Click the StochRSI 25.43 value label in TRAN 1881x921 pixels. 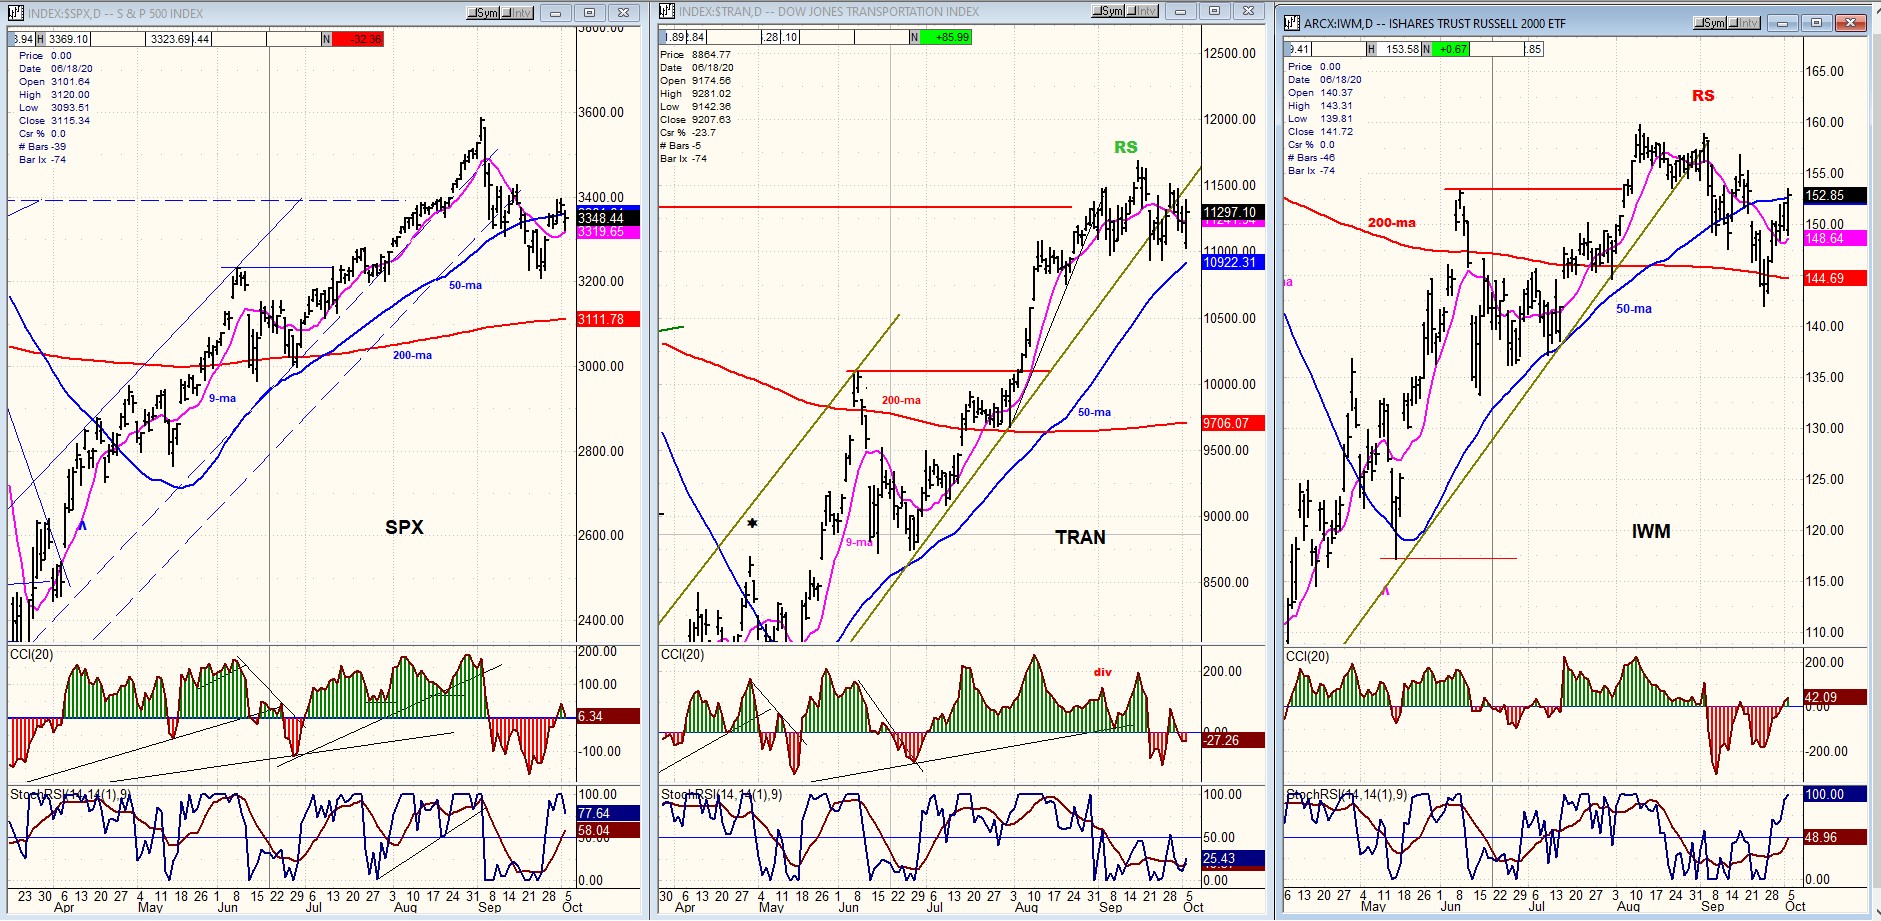(x=1234, y=858)
